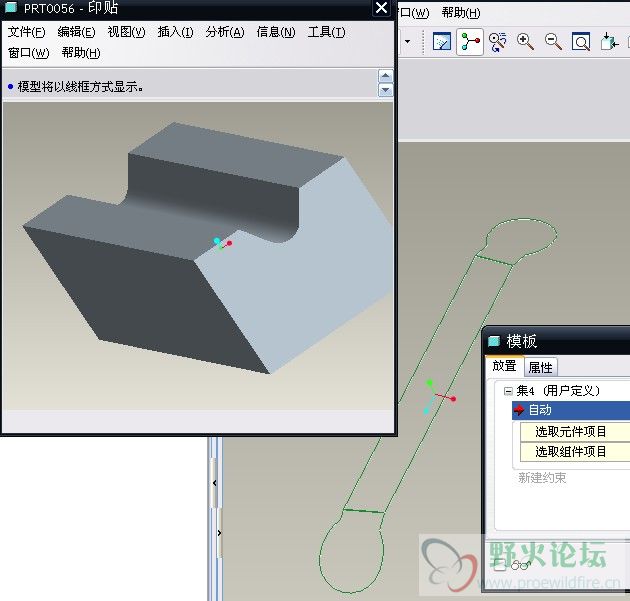The height and width of the screenshot is (601, 630).
Task: Click the coordinate system triad on the wireframe part
Action: pos(439,397)
